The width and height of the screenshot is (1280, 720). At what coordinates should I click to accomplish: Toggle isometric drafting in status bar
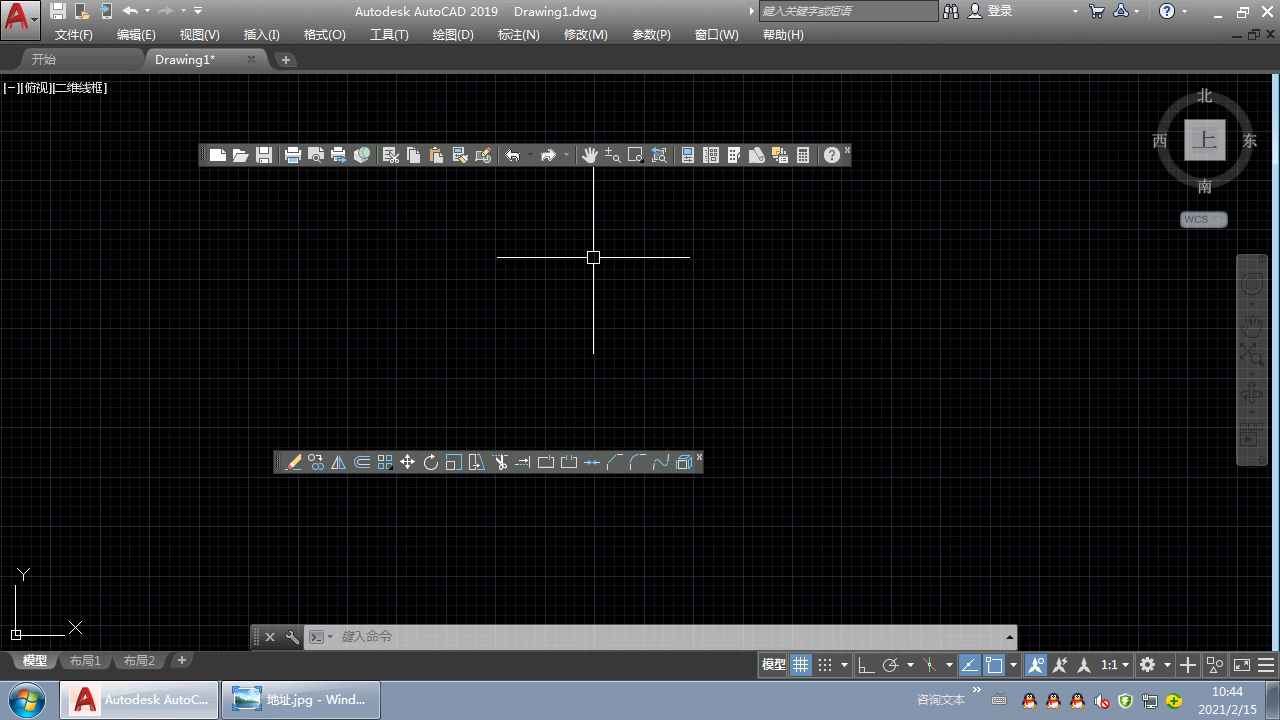pyautogui.click(x=930, y=665)
